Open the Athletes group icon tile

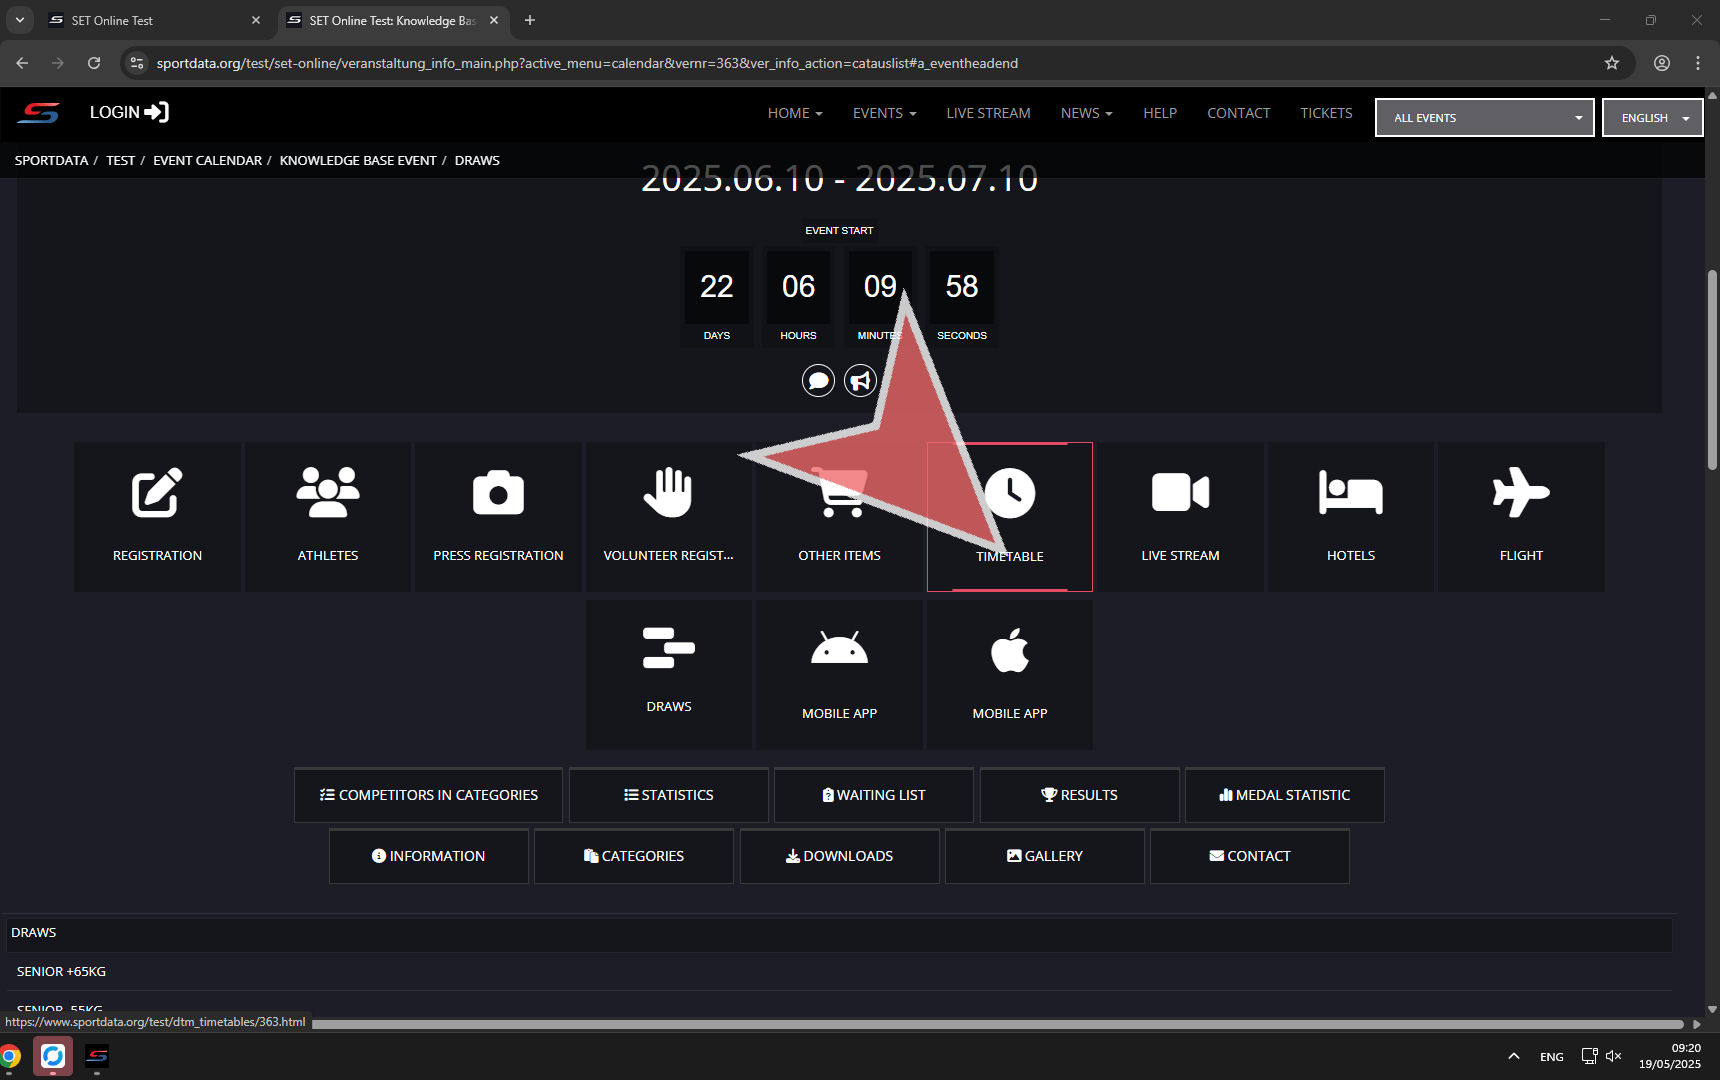tap(327, 516)
